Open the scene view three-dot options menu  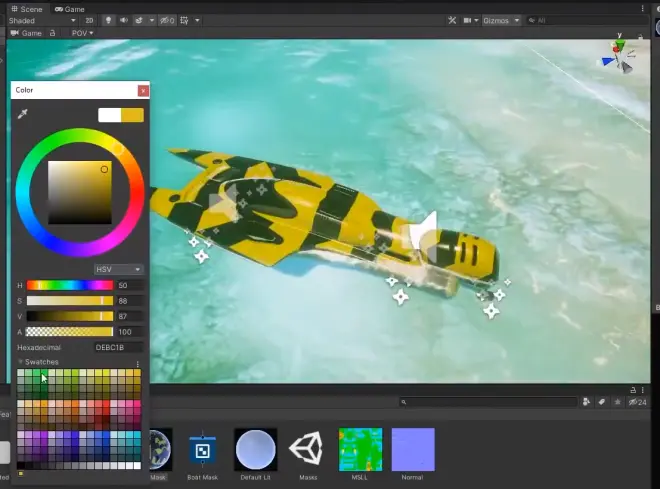point(642,8)
